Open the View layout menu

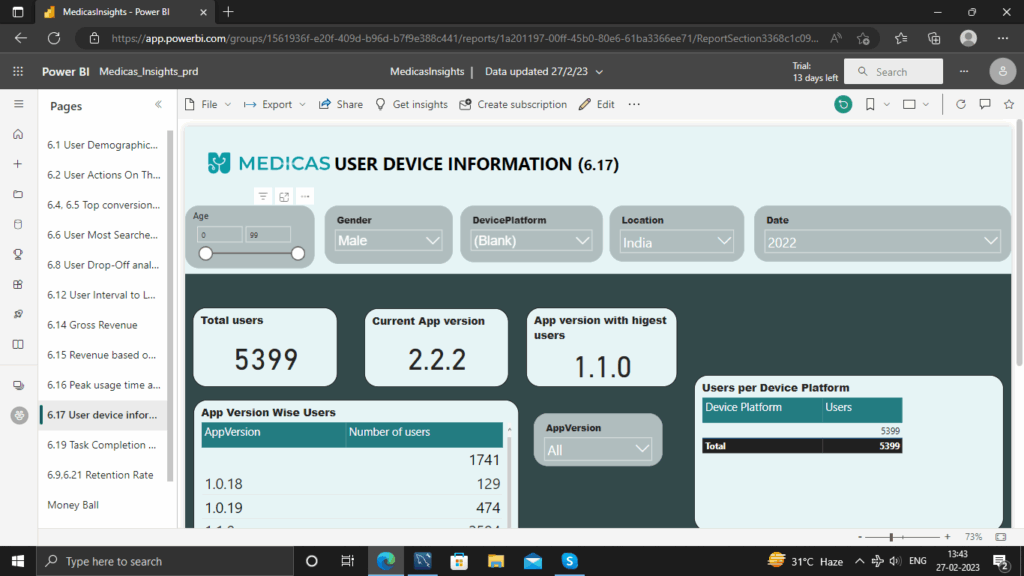(915, 104)
